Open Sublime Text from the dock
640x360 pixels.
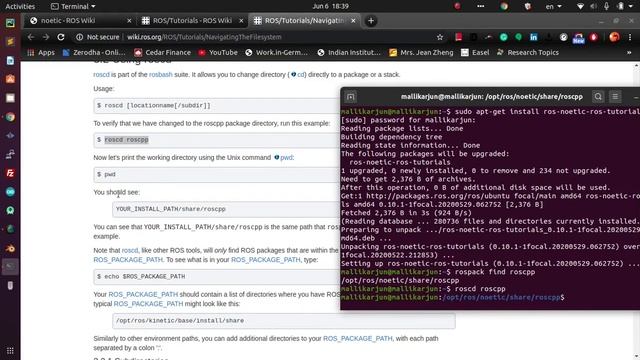tap(10, 42)
